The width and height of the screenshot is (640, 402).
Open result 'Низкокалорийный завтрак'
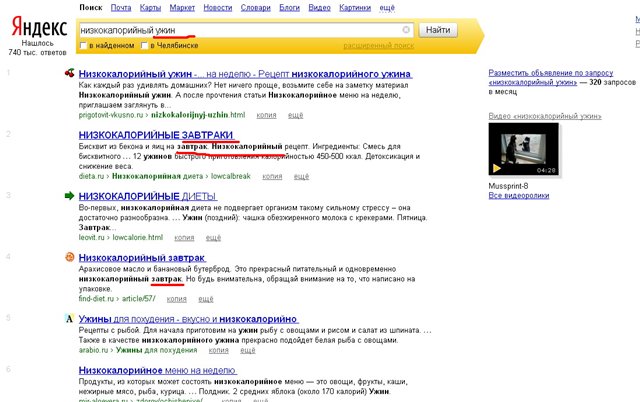(x=142, y=258)
